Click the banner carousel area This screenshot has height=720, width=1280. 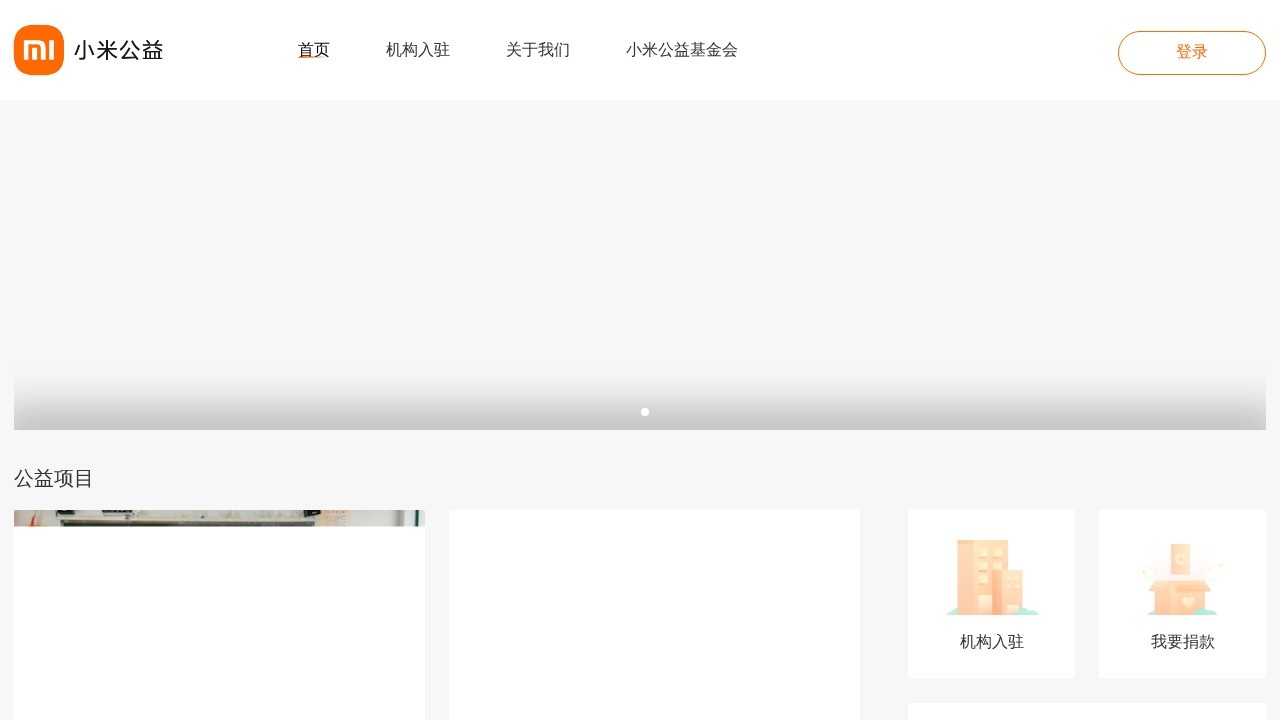pos(640,265)
